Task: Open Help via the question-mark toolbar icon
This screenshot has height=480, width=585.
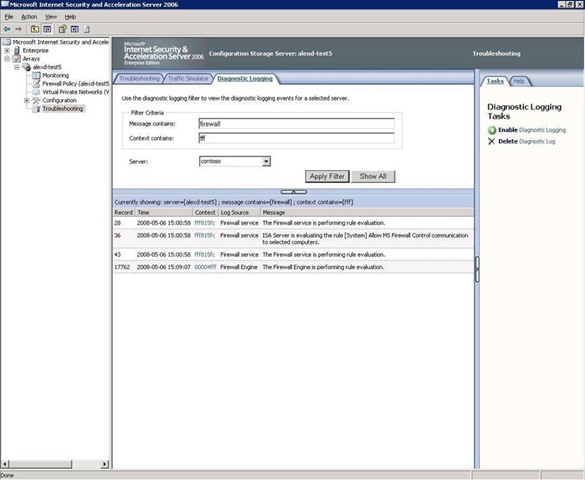Action: coord(62,29)
